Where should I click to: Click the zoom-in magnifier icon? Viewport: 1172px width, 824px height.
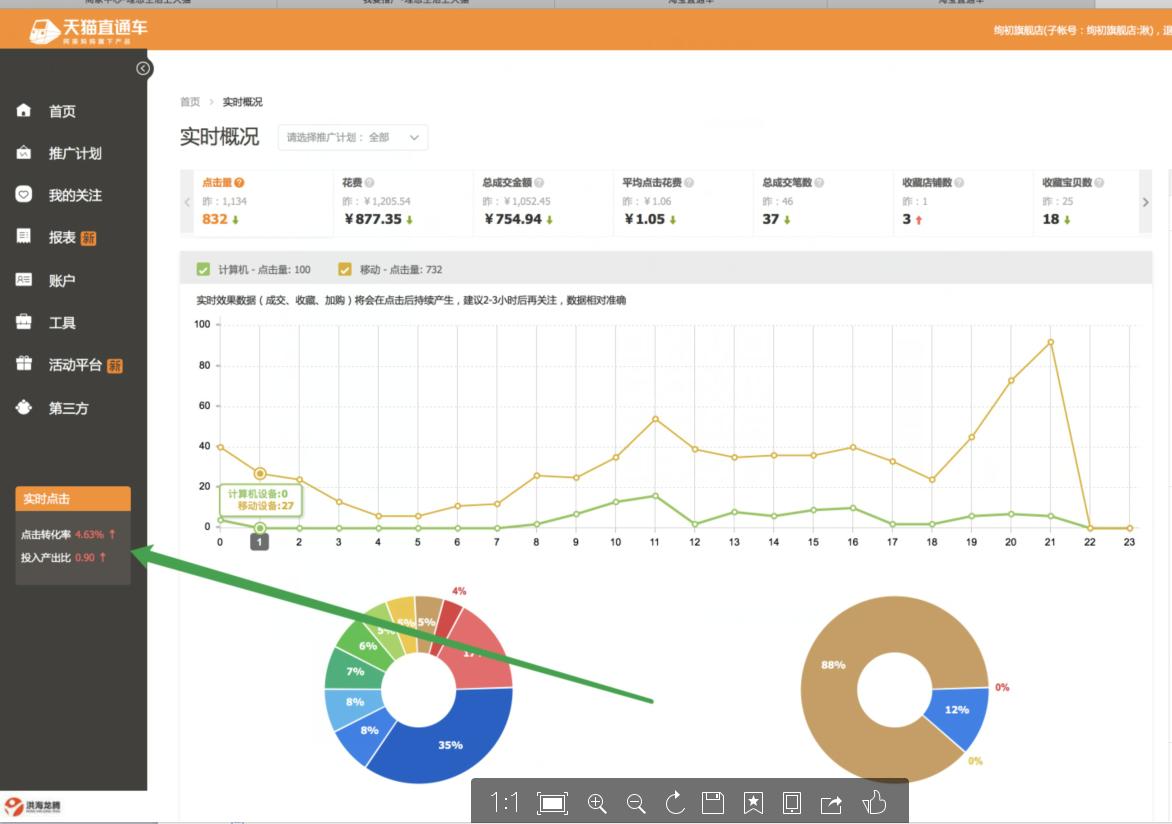[597, 802]
